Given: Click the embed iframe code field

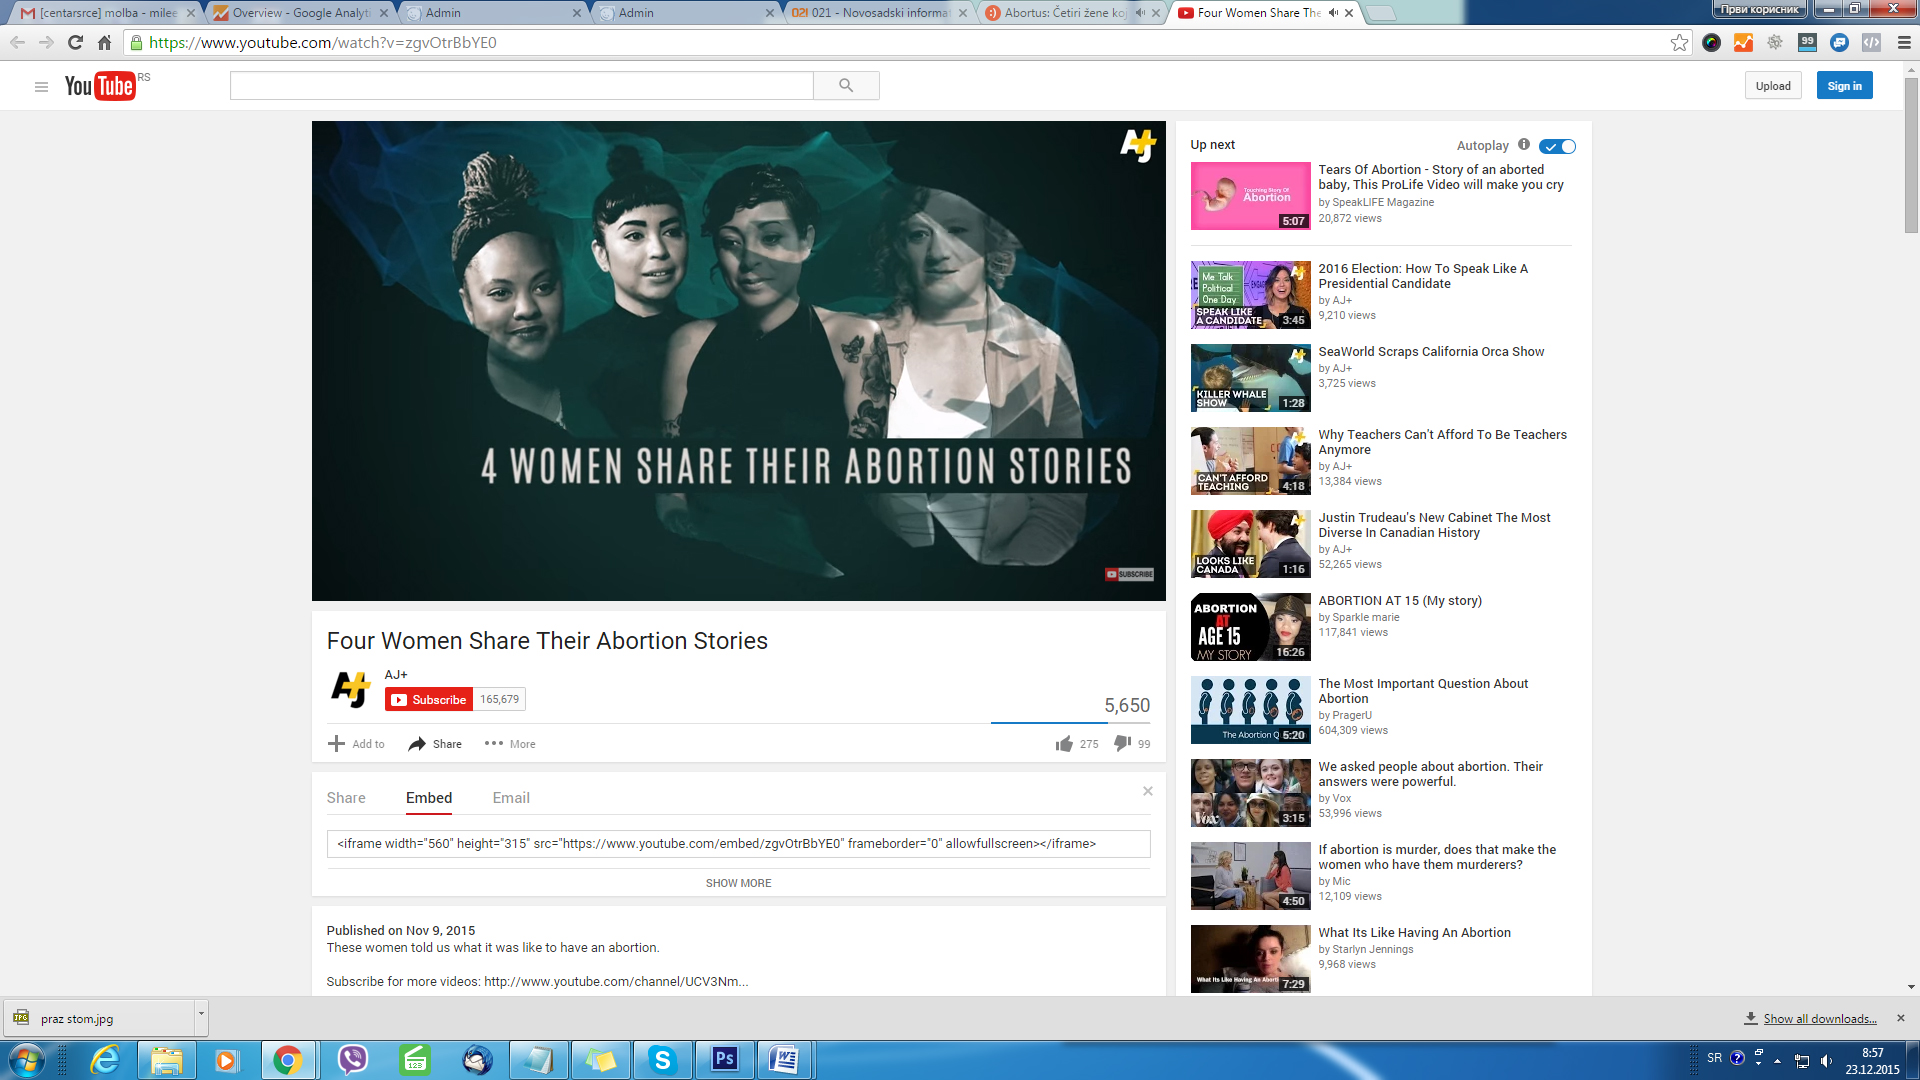Looking at the screenshot, I should (x=738, y=844).
